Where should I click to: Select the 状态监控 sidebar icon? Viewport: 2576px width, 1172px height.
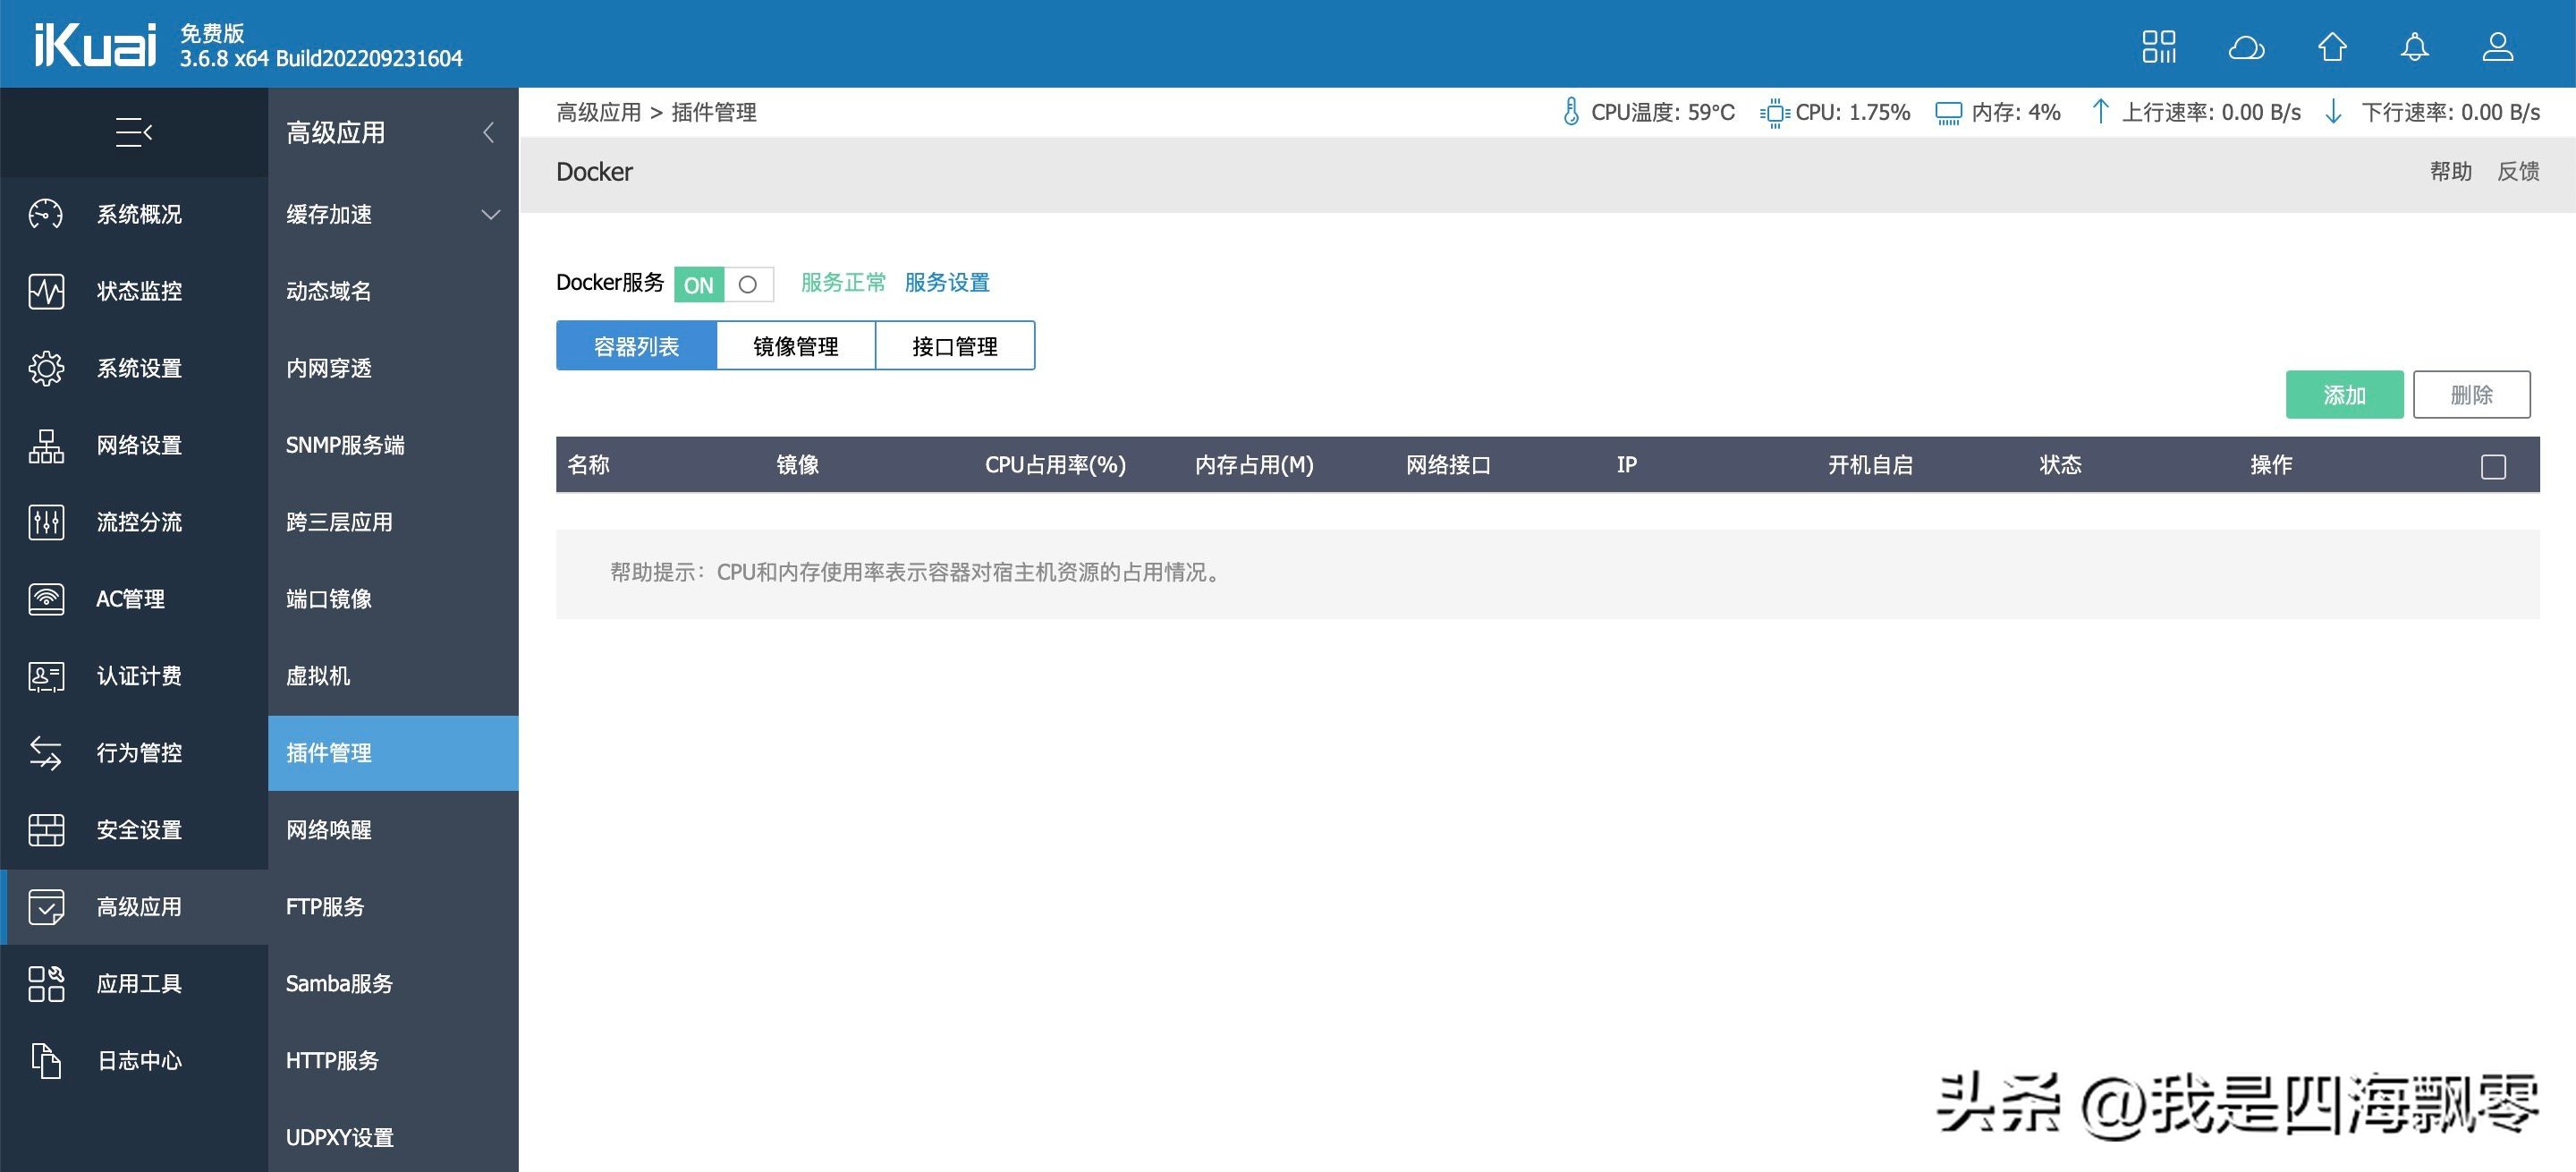[x=45, y=291]
